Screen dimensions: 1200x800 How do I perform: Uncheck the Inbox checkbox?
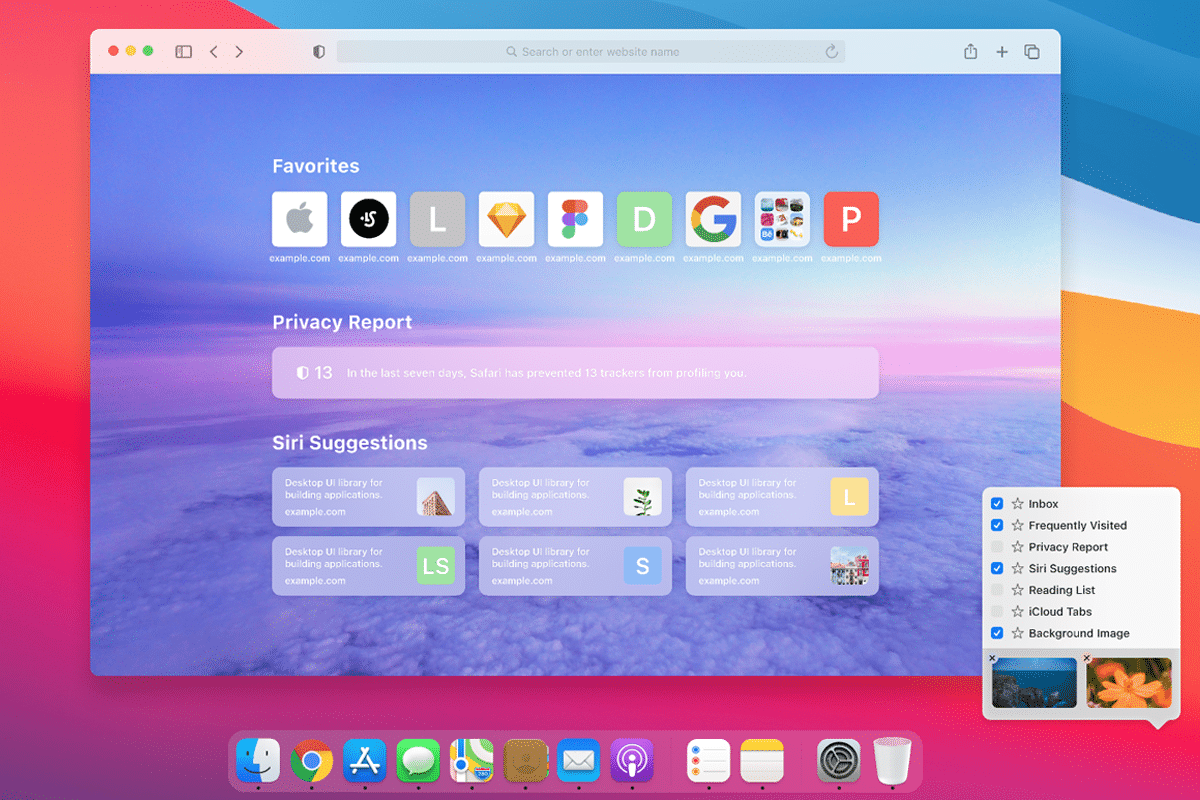pos(997,504)
